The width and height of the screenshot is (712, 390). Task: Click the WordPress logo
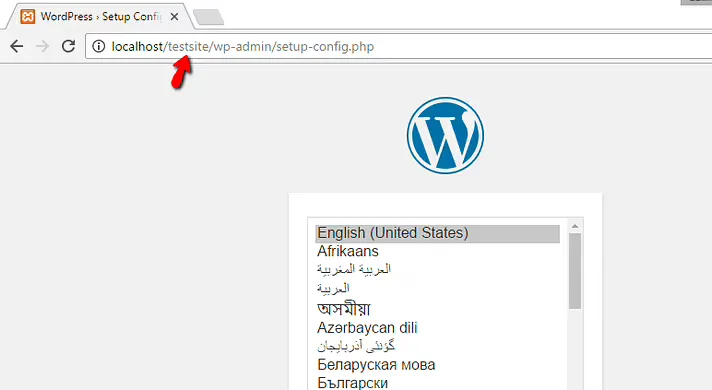445,135
